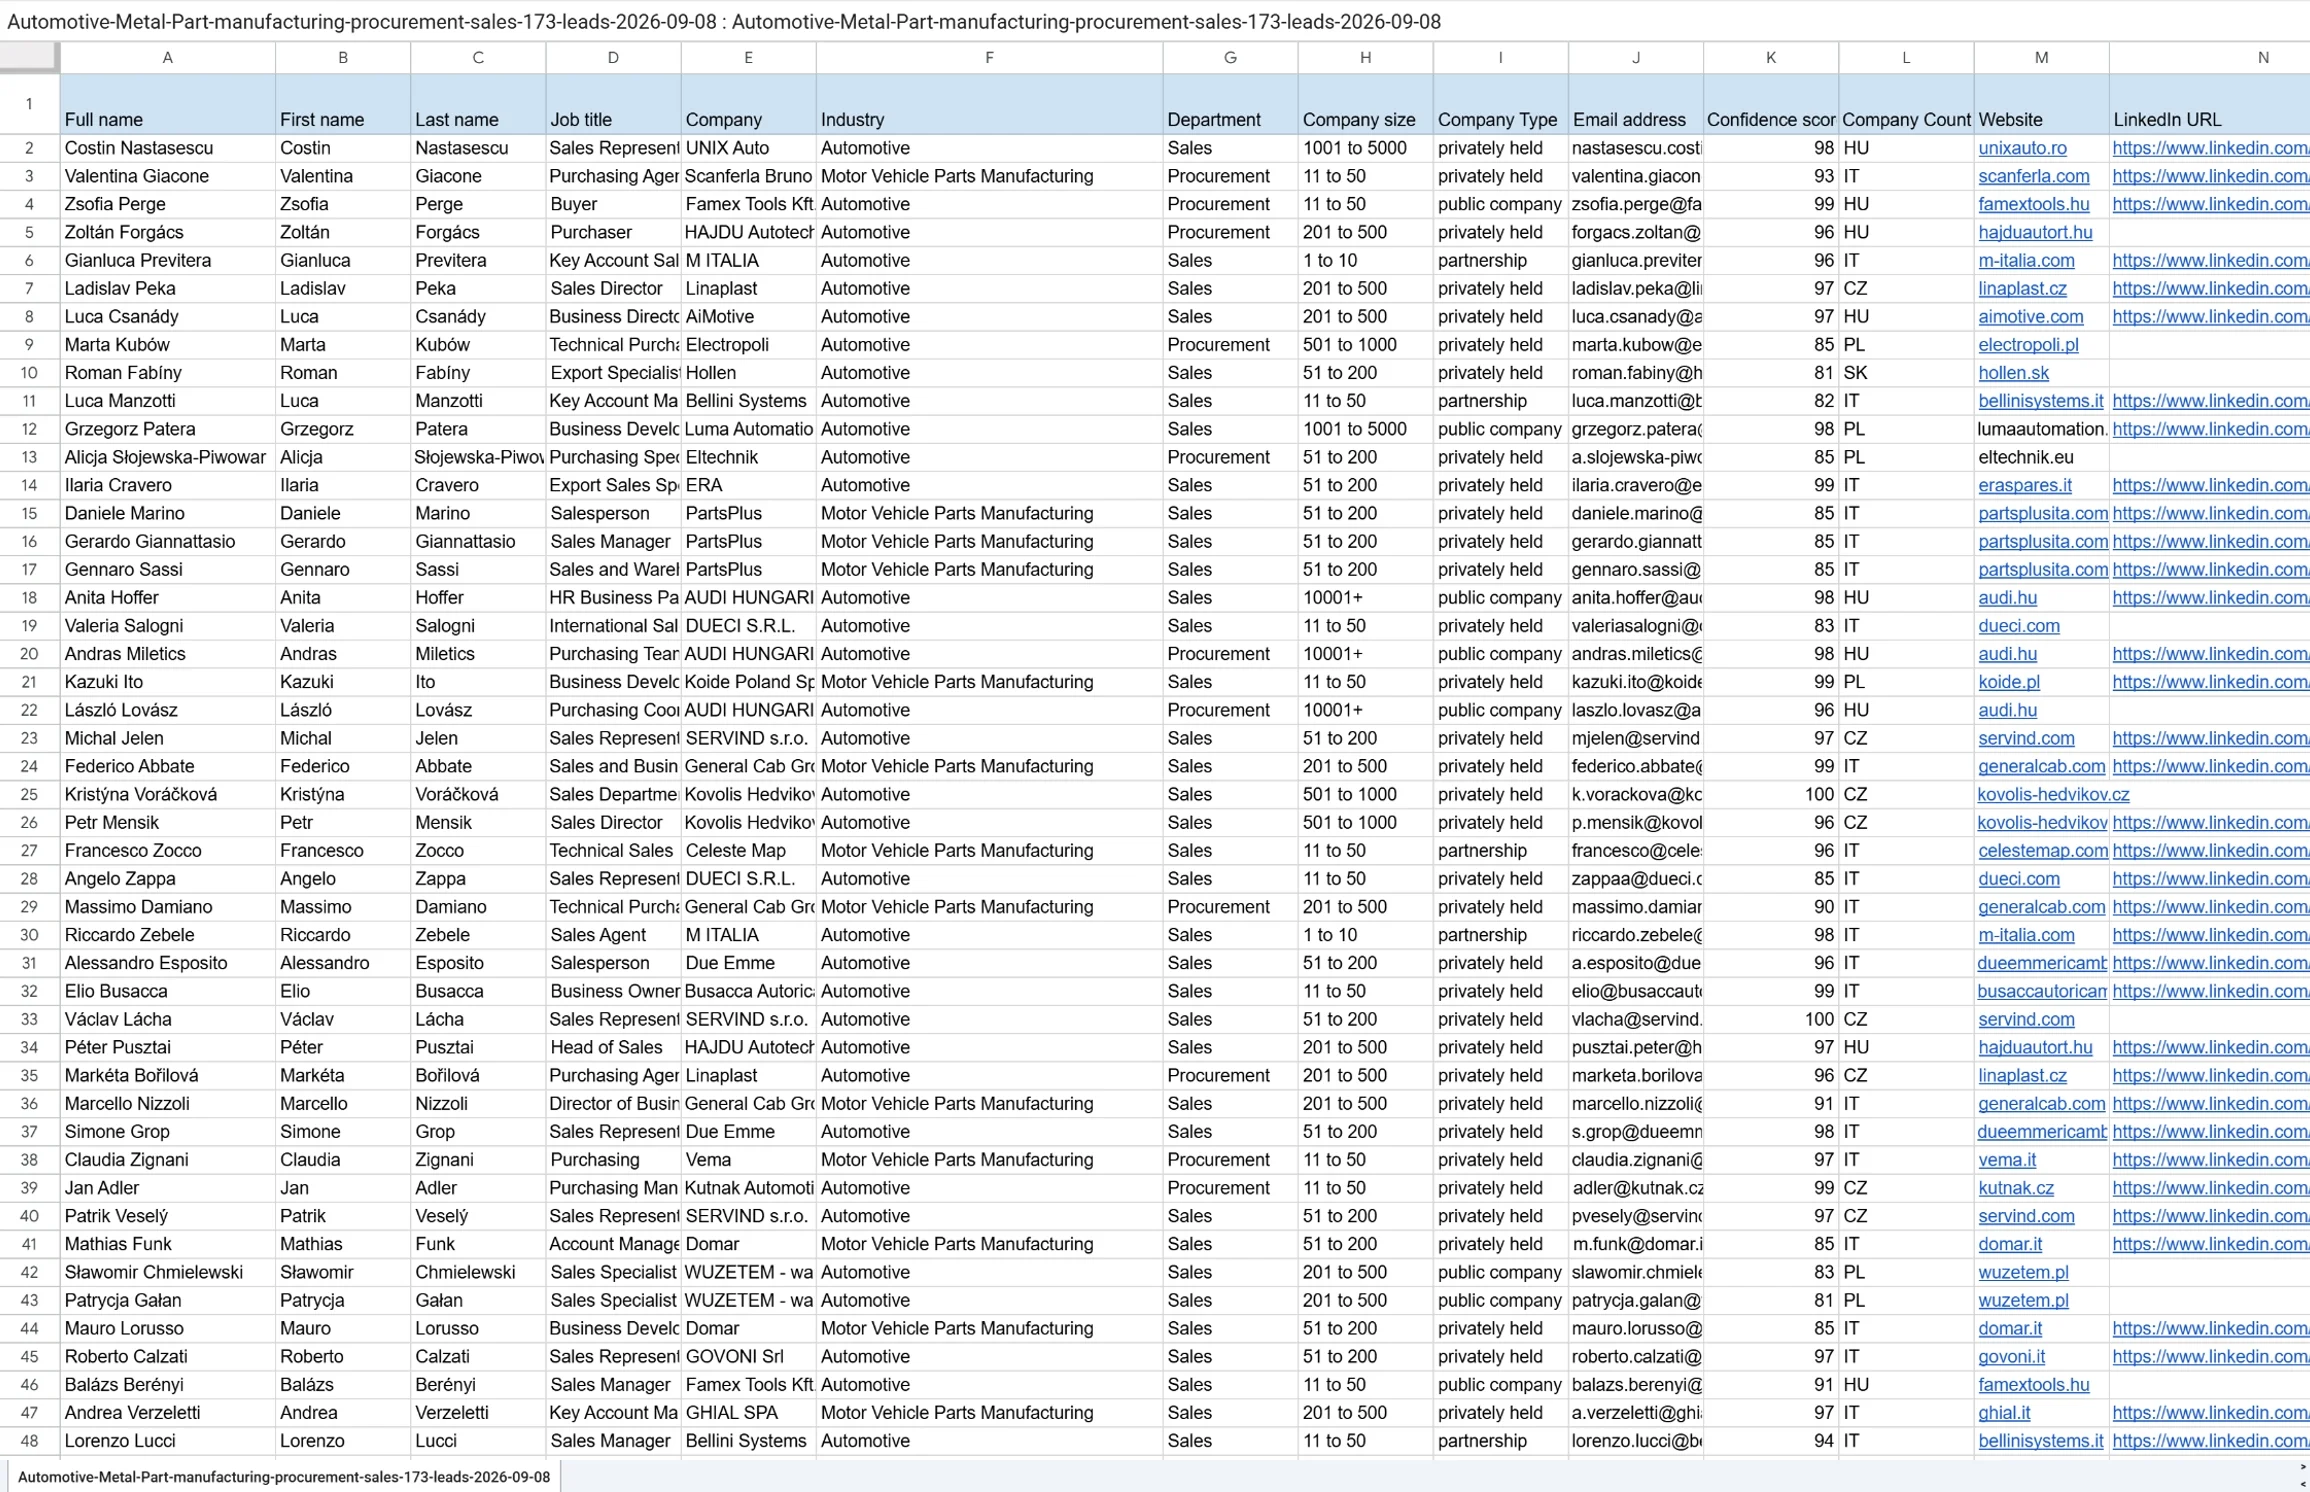Select company cell 'Celeste Map'
The height and width of the screenshot is (1492, 2310).
748,851
